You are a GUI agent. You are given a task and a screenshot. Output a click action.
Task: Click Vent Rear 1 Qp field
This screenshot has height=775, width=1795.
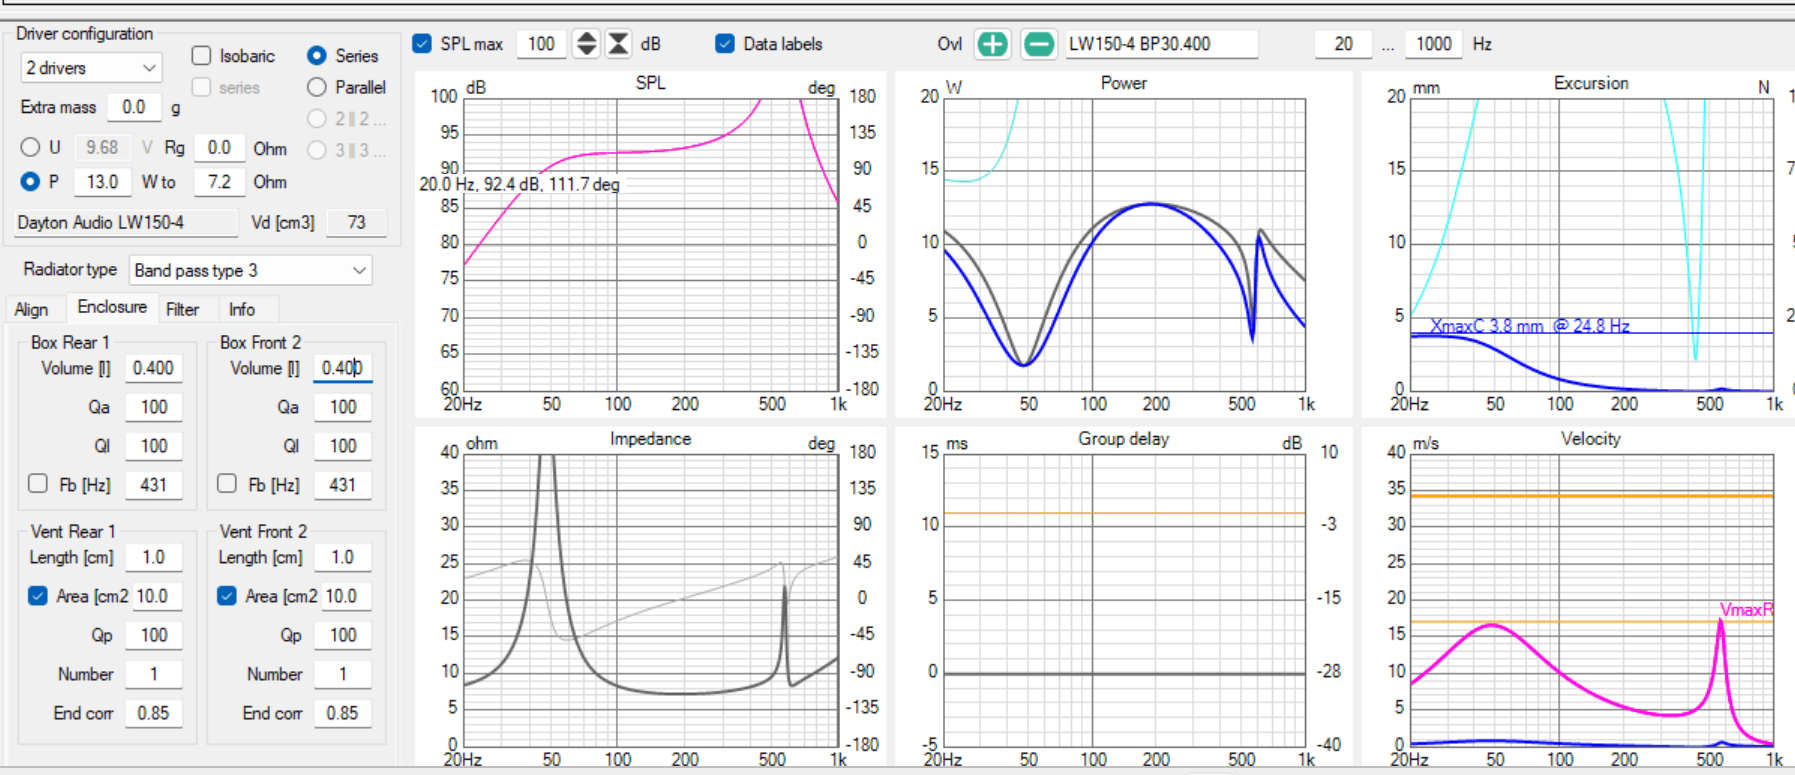(x=153, y=635)
